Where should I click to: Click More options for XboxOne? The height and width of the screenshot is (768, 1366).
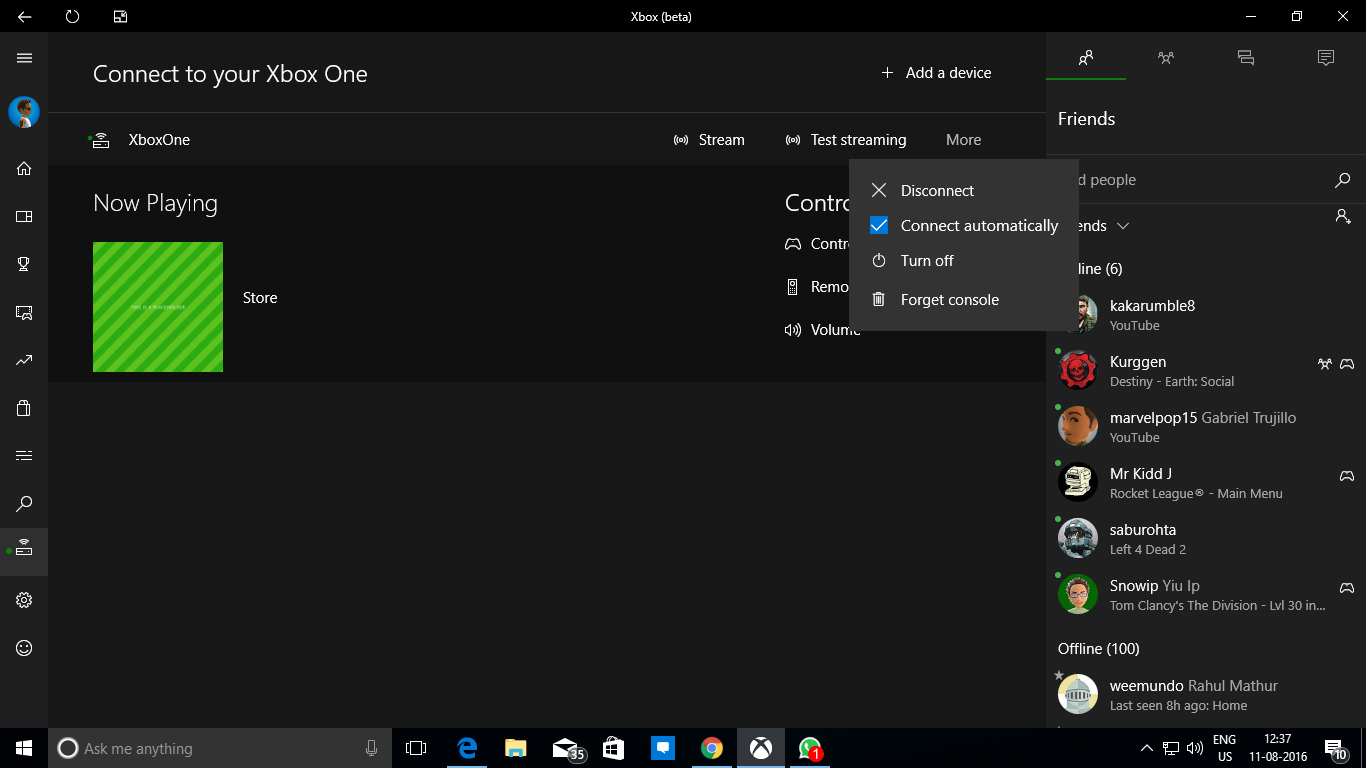pos(963,140)
